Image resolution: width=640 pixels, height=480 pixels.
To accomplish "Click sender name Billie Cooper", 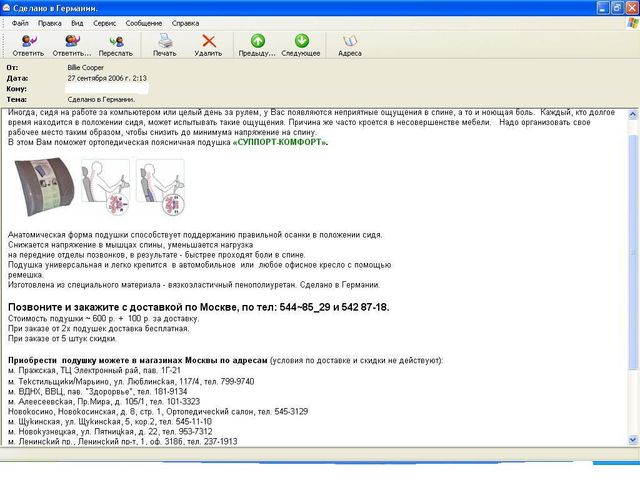I will (x=87, y=66).
